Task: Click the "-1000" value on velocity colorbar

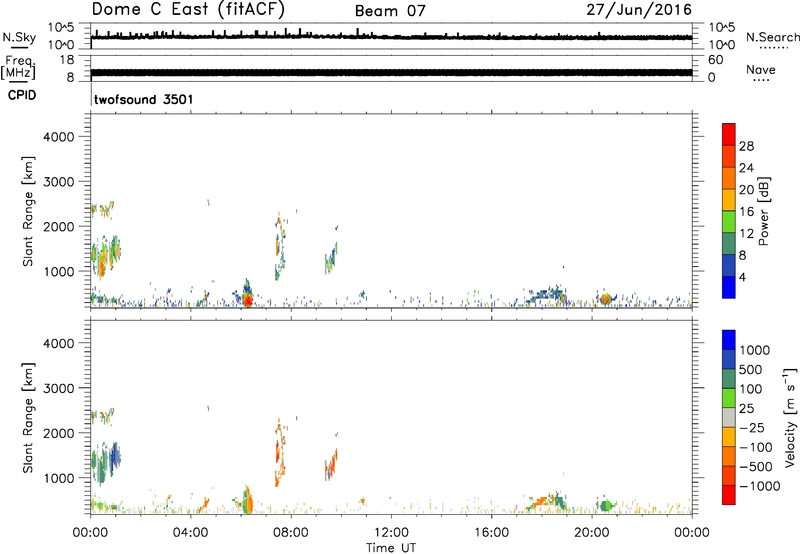Action: coord(760,486)
